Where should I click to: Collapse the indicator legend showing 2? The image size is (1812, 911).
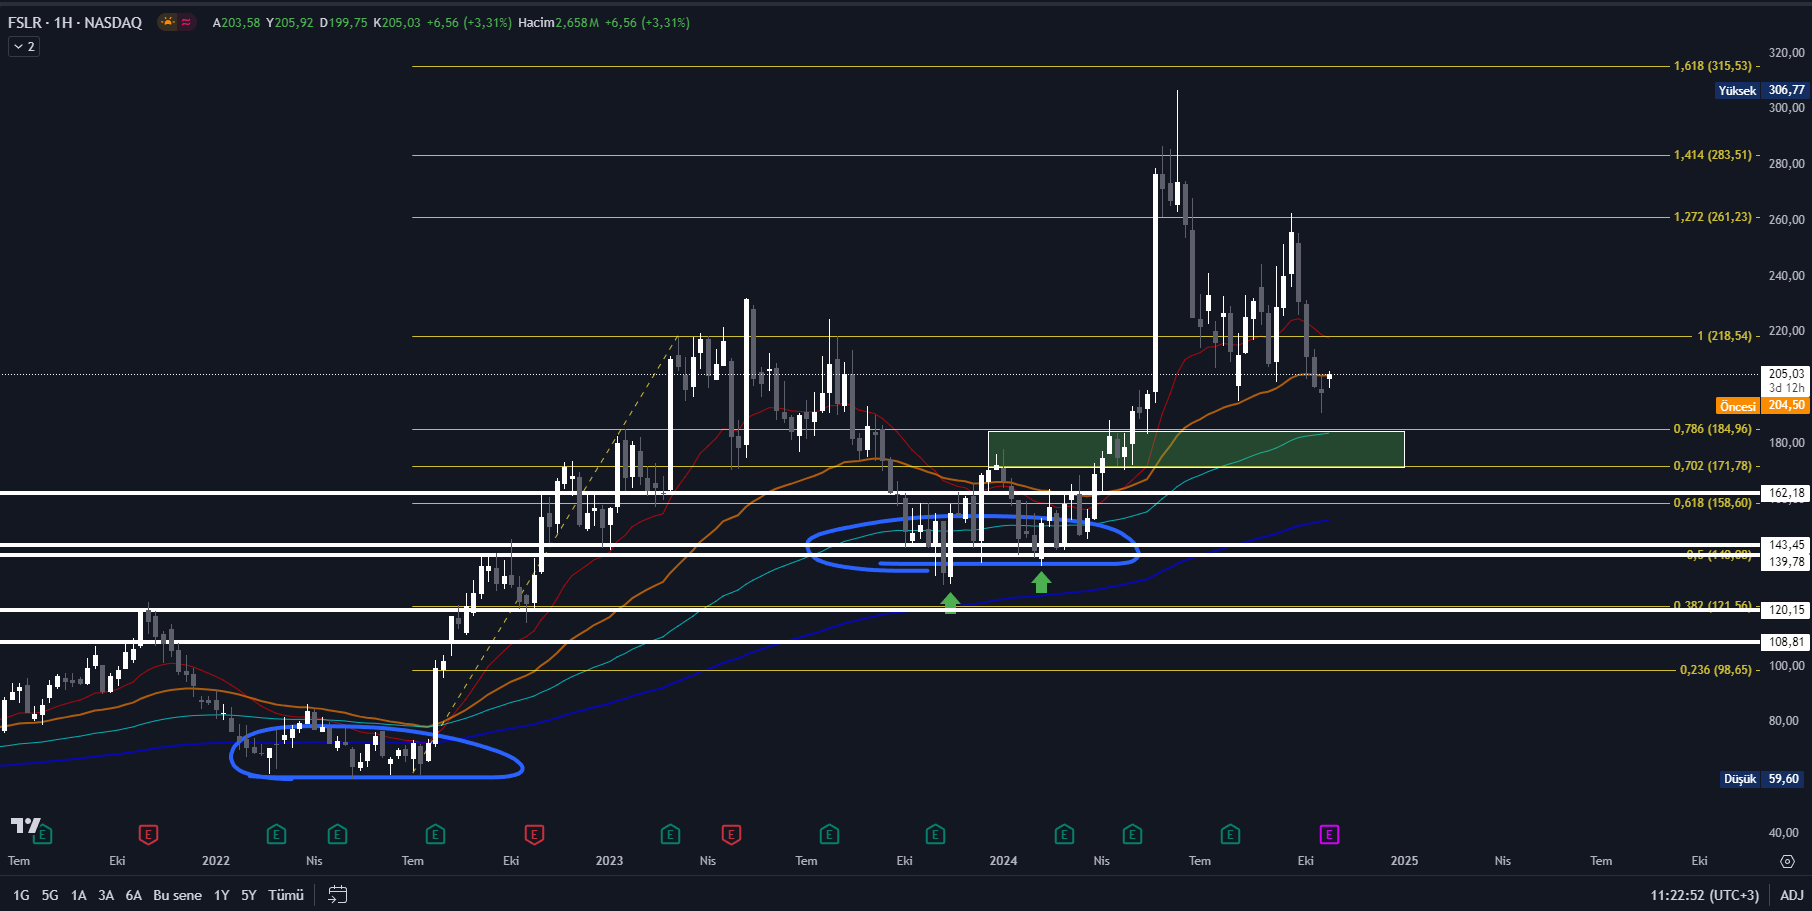coord(24,46)
